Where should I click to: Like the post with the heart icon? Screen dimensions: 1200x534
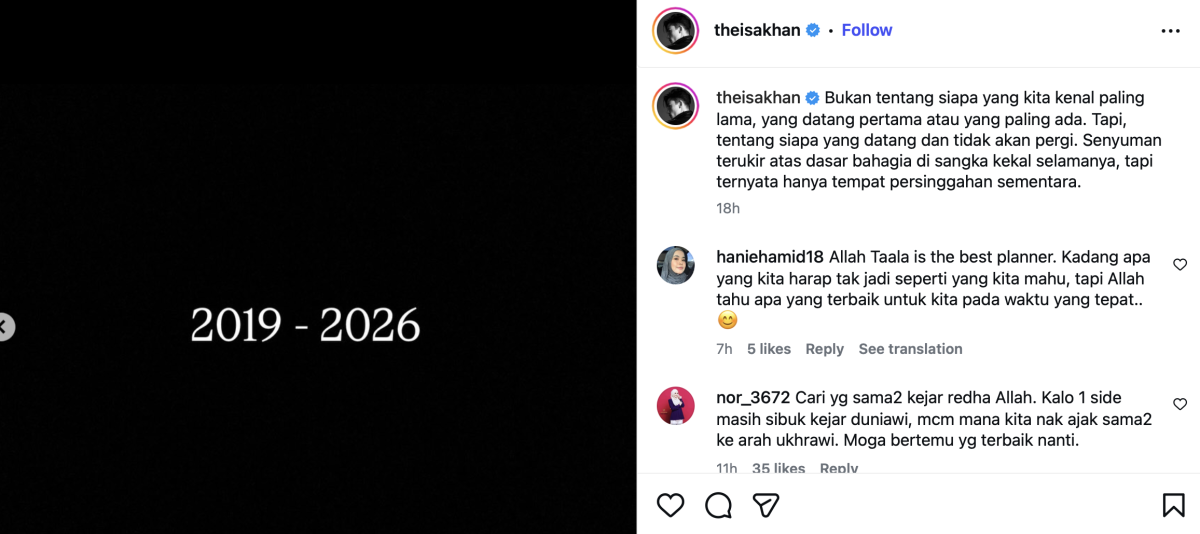[670, 505]
